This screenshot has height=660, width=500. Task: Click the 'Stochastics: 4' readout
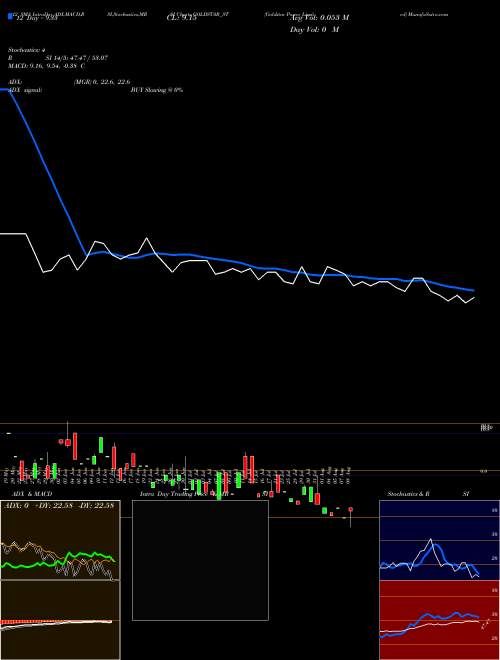click(29, 50)
